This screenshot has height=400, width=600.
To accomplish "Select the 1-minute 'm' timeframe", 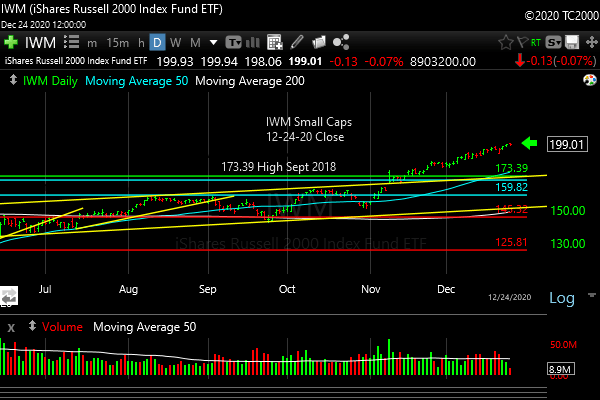I will [92, 43].
